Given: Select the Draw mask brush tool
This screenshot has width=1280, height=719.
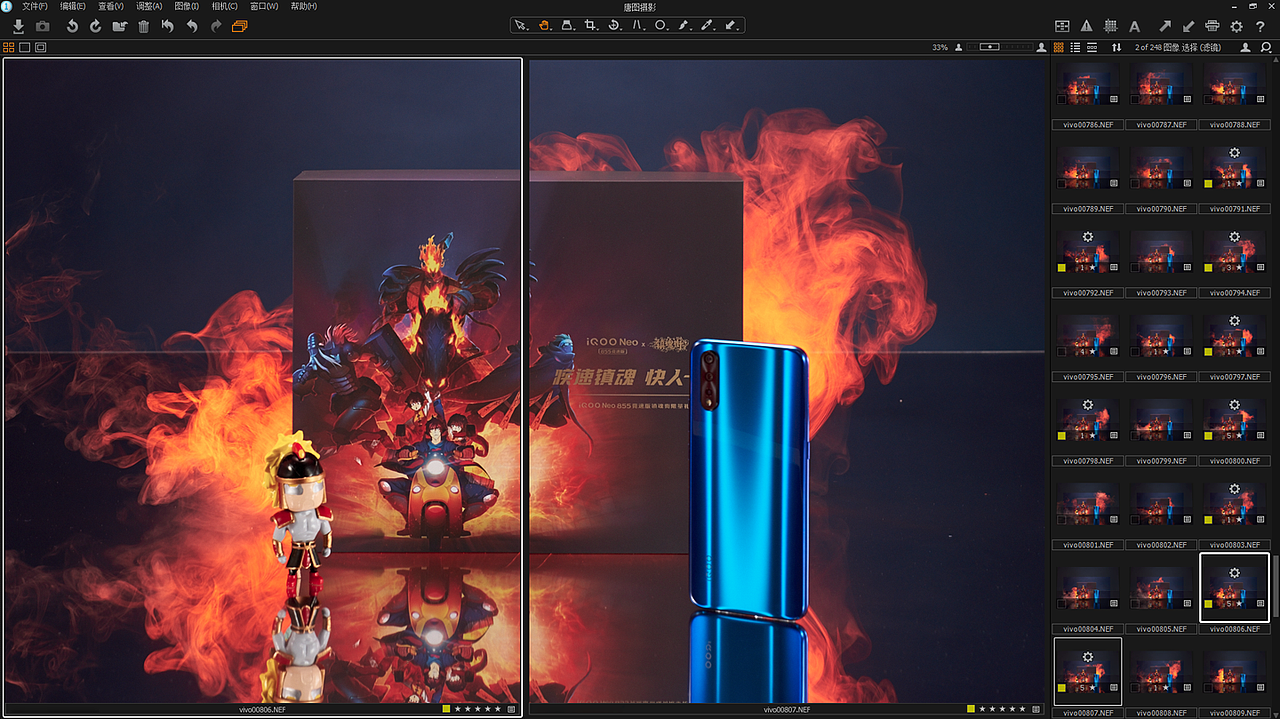Looking at the screenshot, I should [x=684, y=25].
